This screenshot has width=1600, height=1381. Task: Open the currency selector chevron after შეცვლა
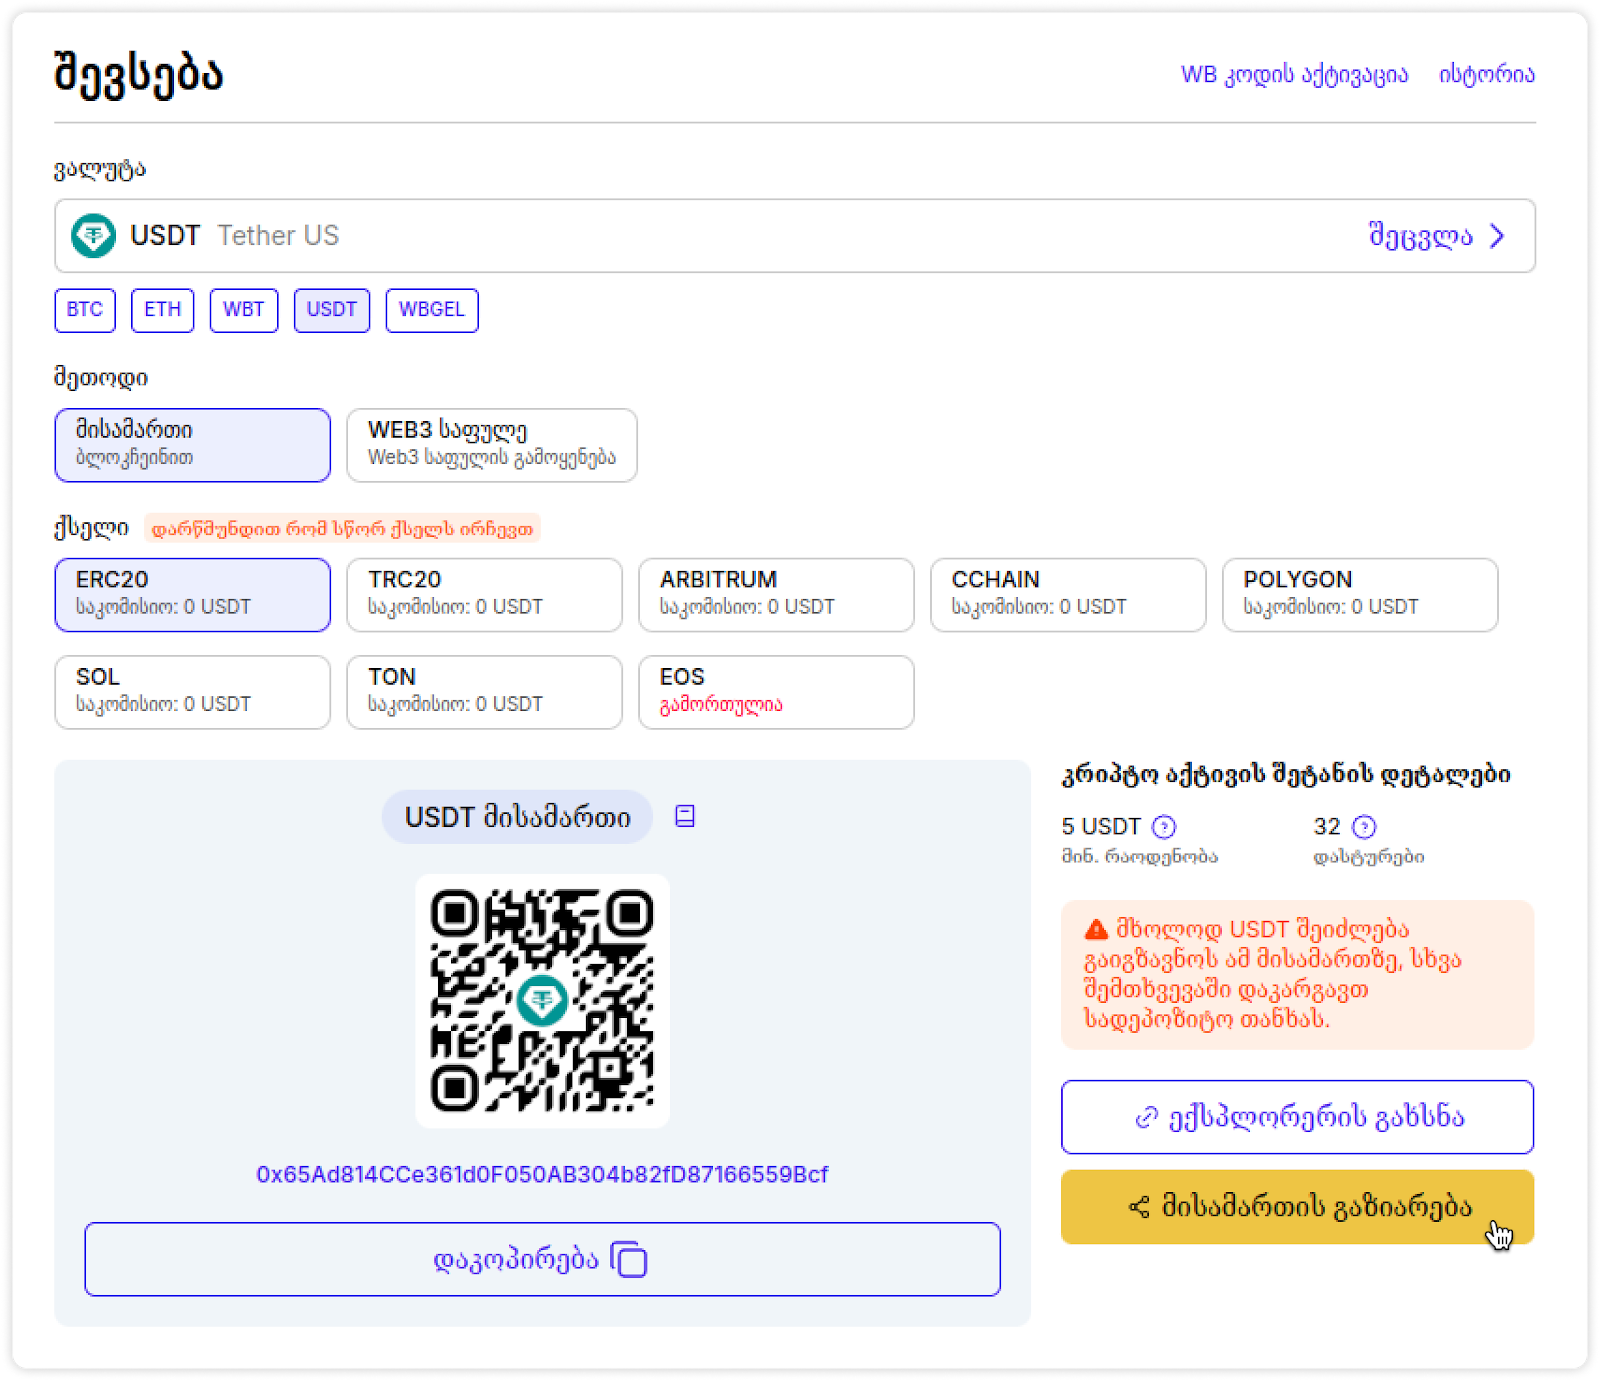(x=1497, y=236)
